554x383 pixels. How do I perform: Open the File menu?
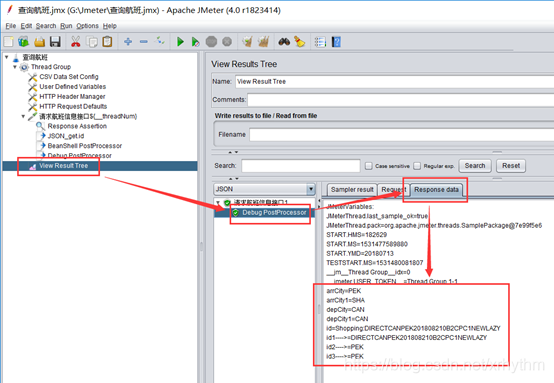pos(11,26)
